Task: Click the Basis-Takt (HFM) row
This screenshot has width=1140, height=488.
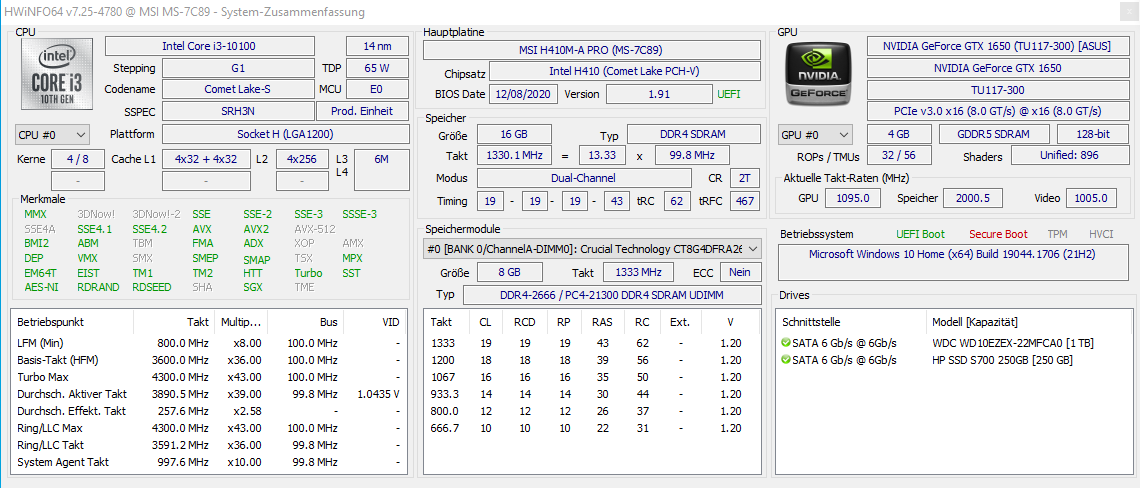Action: [209, 360]
